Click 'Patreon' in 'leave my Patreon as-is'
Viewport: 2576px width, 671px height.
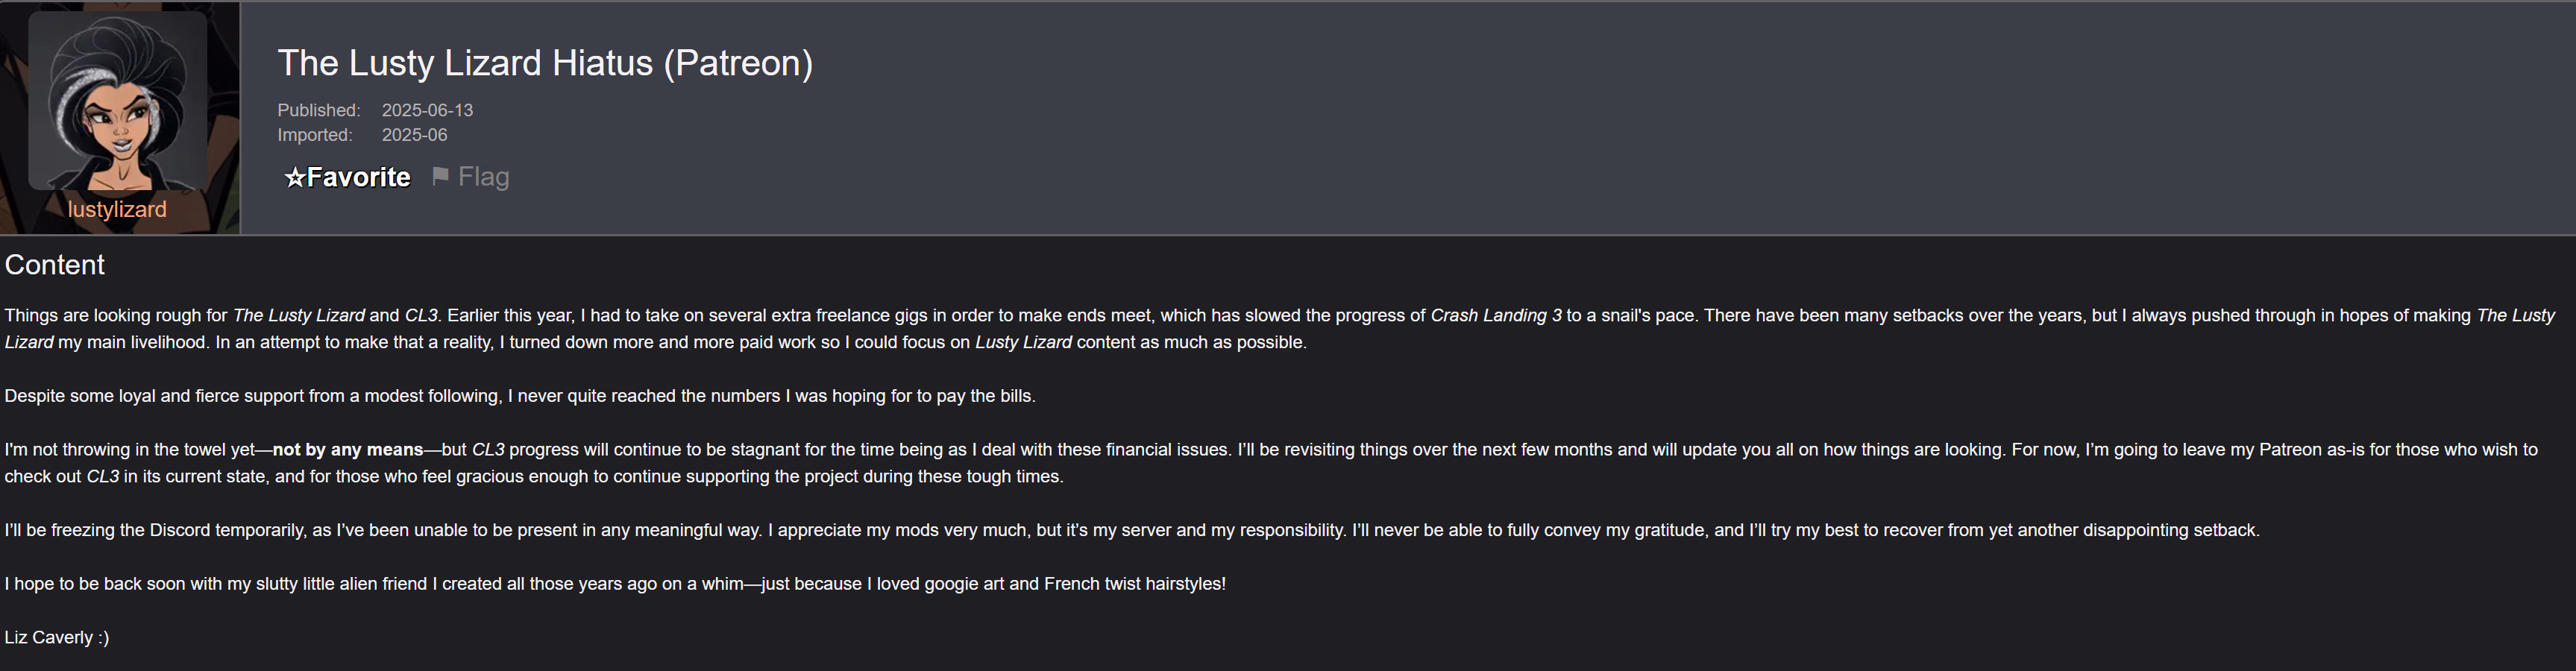click(2290, 450)
